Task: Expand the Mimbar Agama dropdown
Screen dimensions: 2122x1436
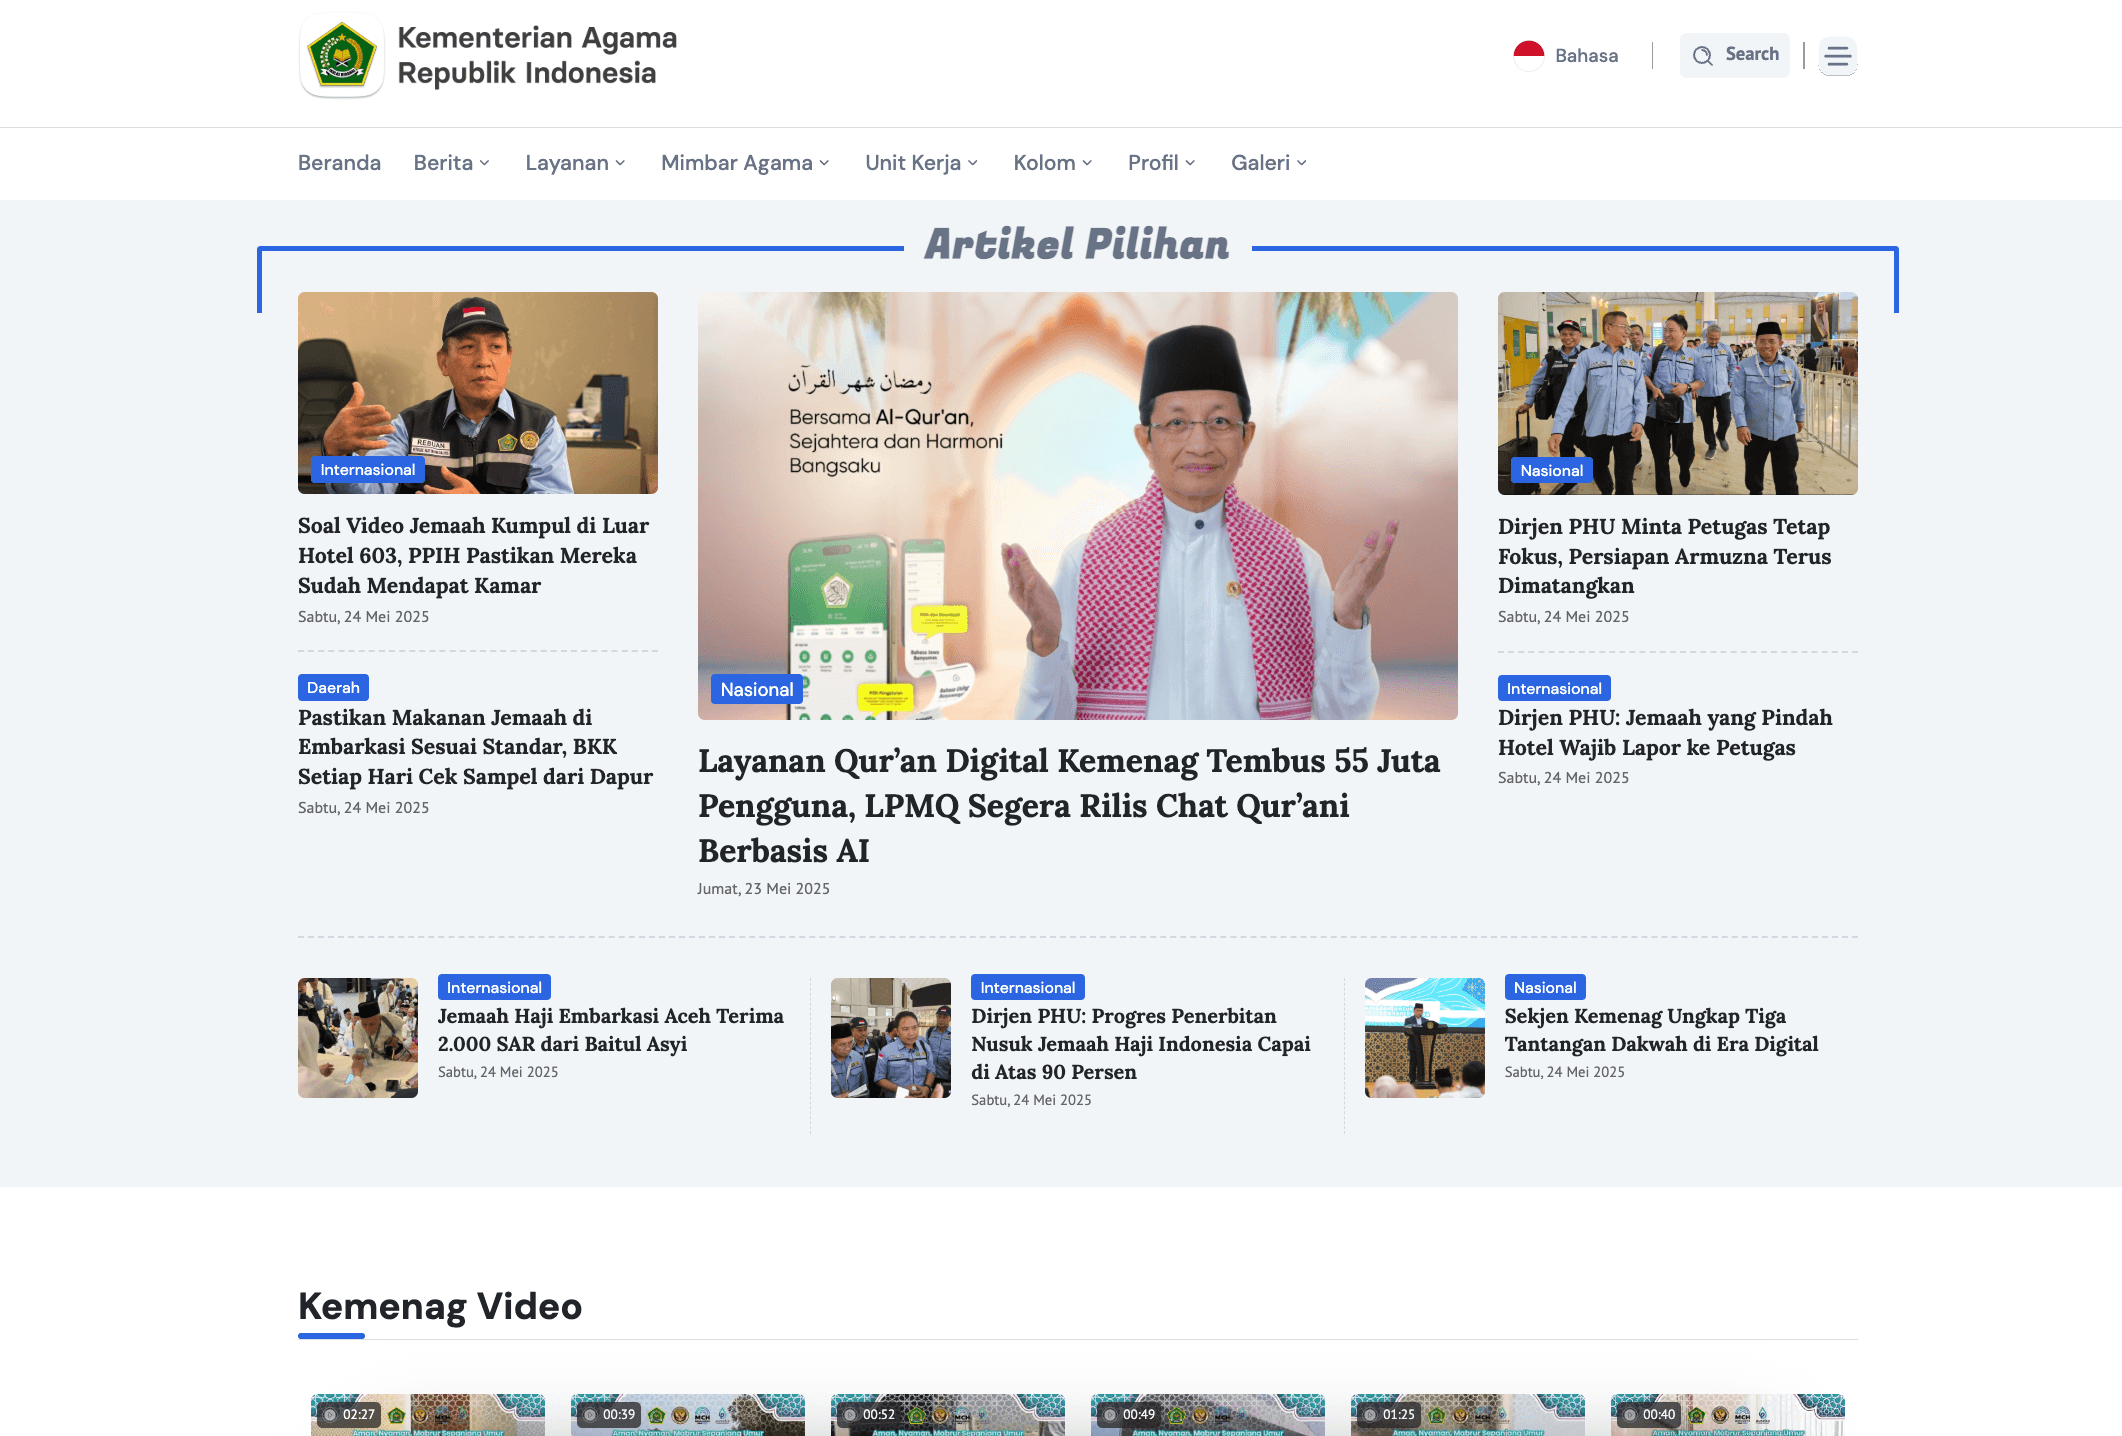Action: [744, 162]
